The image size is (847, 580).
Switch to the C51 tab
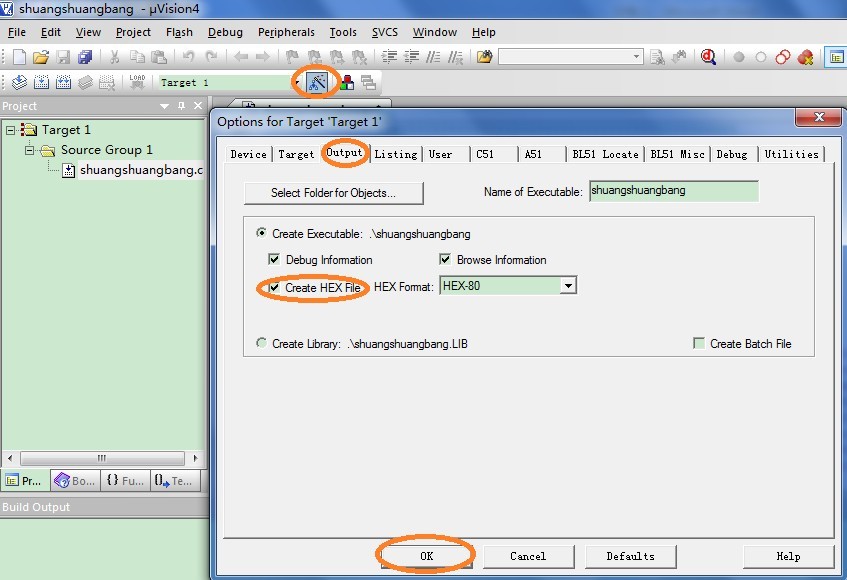485,154
